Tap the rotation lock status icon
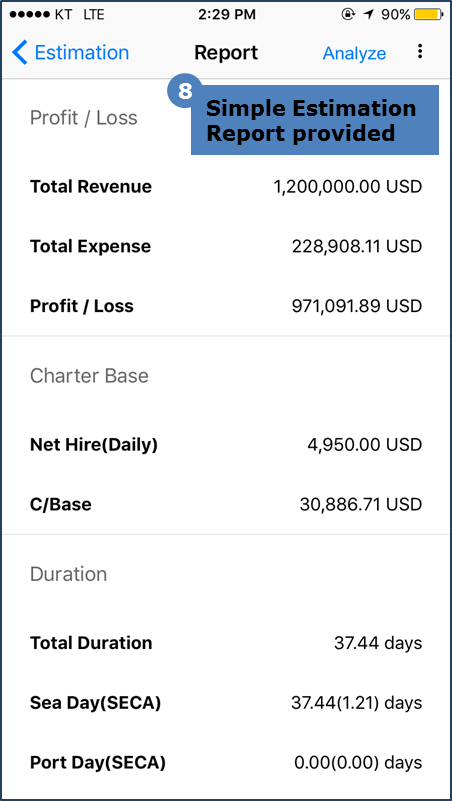Viewport: 452px width, 801px height. tap(348, 15)
